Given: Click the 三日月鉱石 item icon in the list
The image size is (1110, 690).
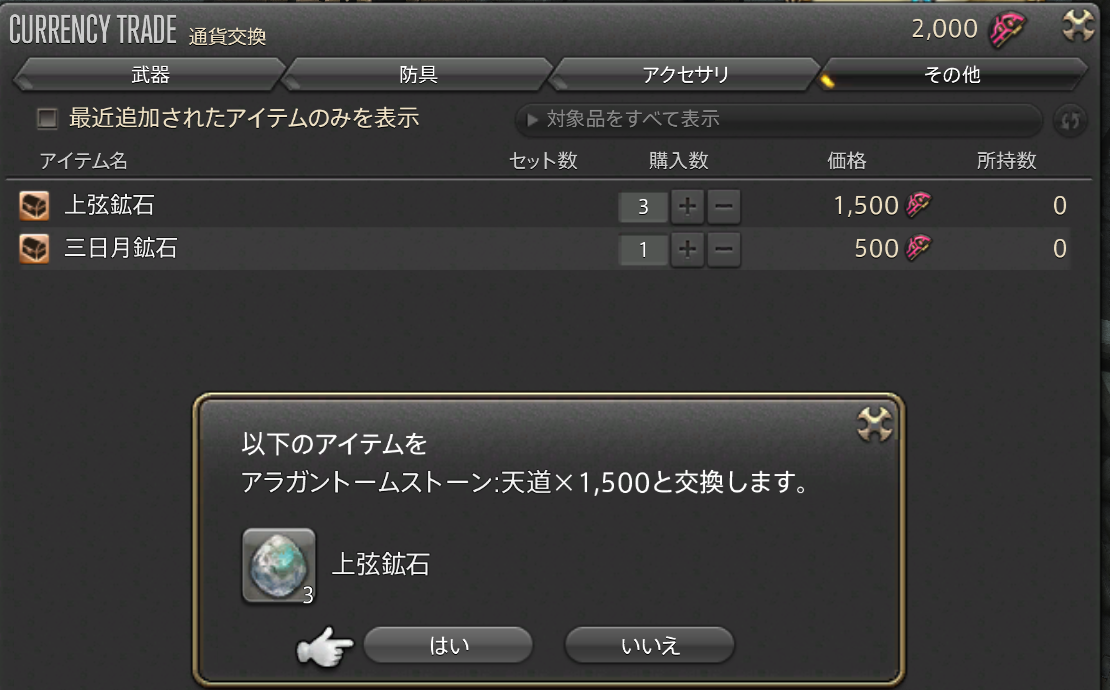Looking at the screenshot, I should pyautogui.click(x=34, y=248).
